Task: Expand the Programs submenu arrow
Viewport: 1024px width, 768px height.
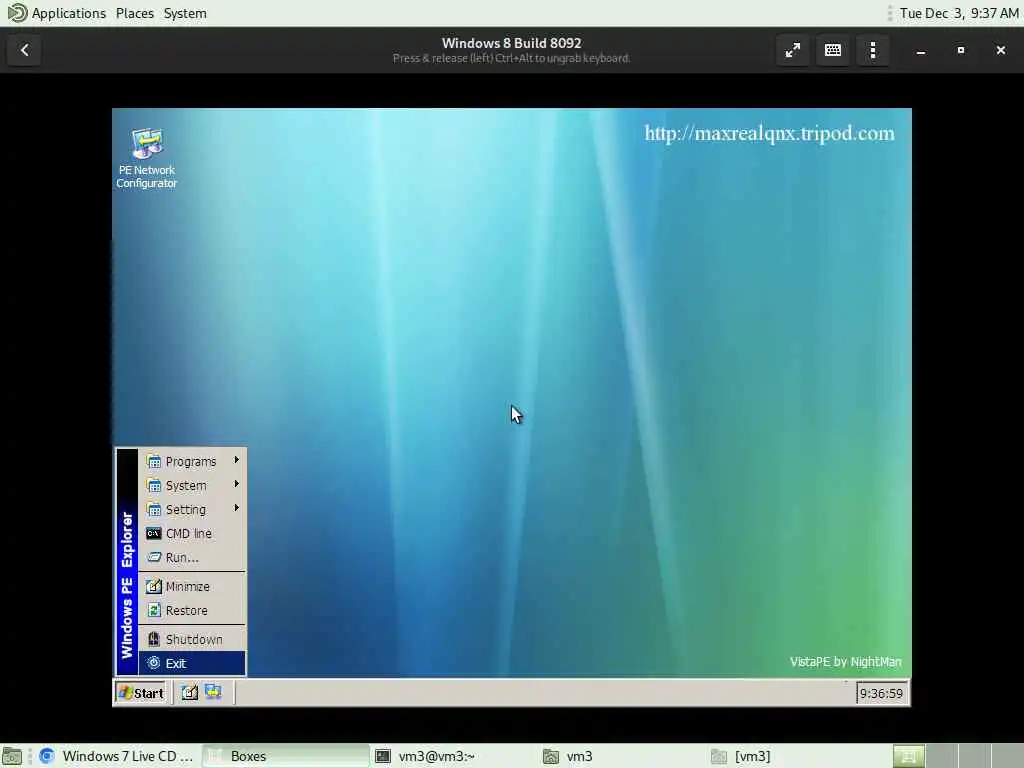Action: click(236, 460)
